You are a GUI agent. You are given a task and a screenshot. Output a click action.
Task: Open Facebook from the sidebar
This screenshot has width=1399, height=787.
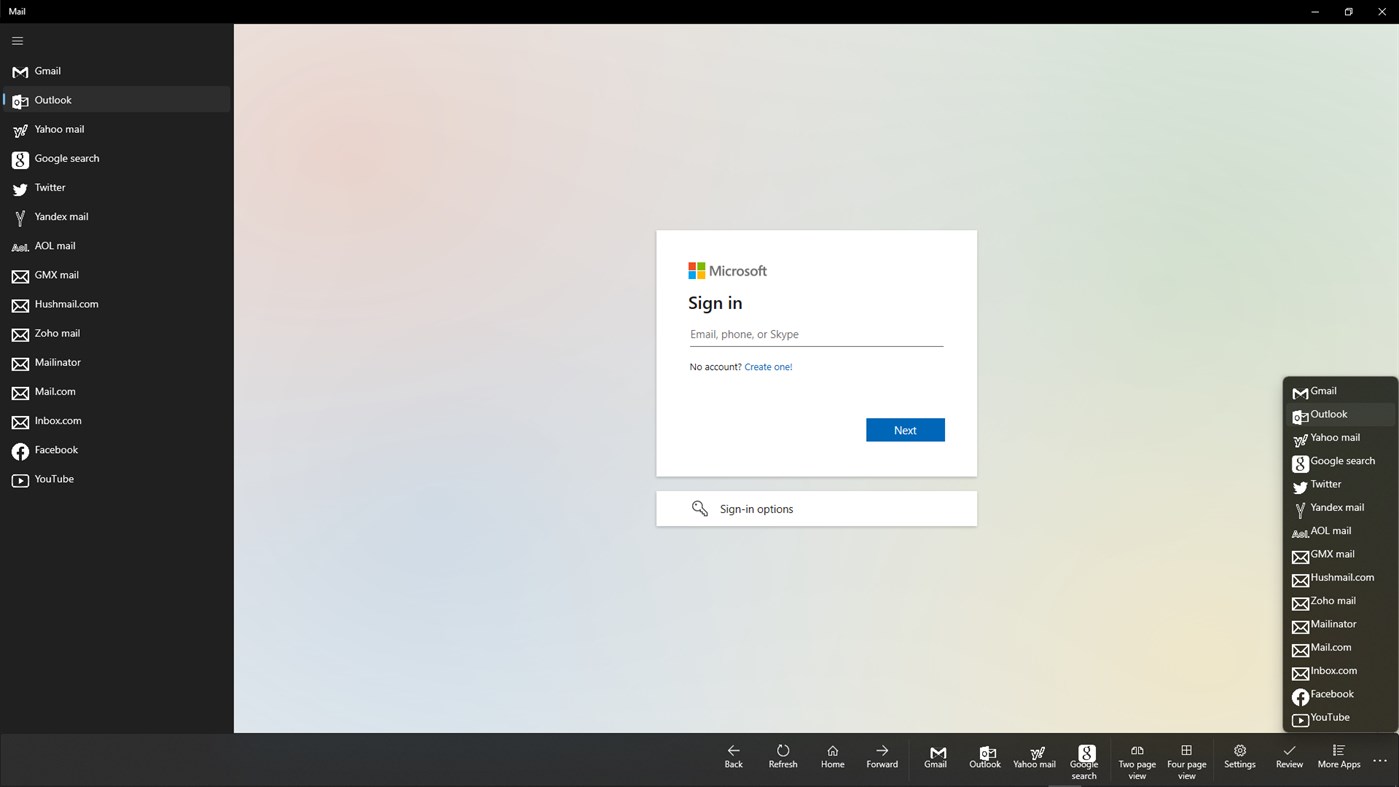point(56,449)
